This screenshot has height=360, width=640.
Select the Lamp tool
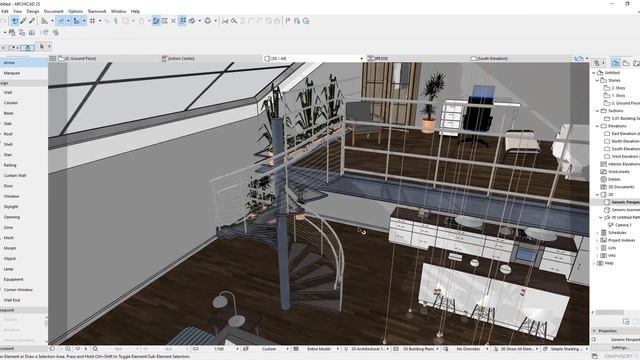[x=9, y=269]
